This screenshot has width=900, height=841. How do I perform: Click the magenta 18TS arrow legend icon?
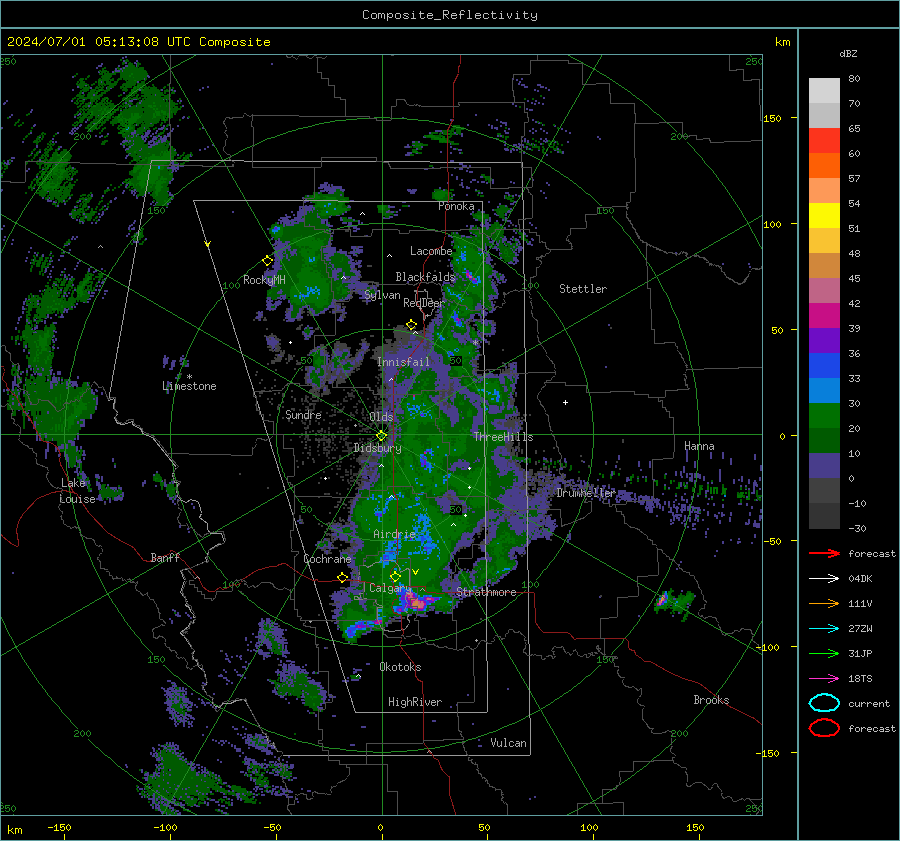pos(824,679)
